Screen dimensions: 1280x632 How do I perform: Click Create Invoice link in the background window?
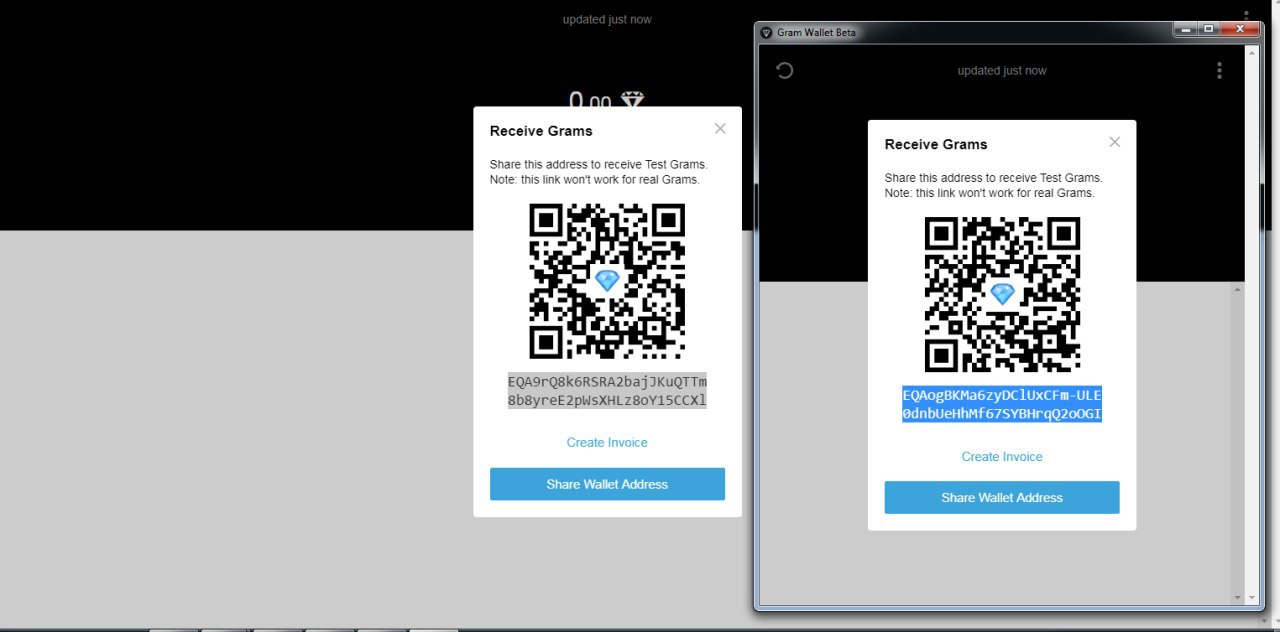coord(607,442)
